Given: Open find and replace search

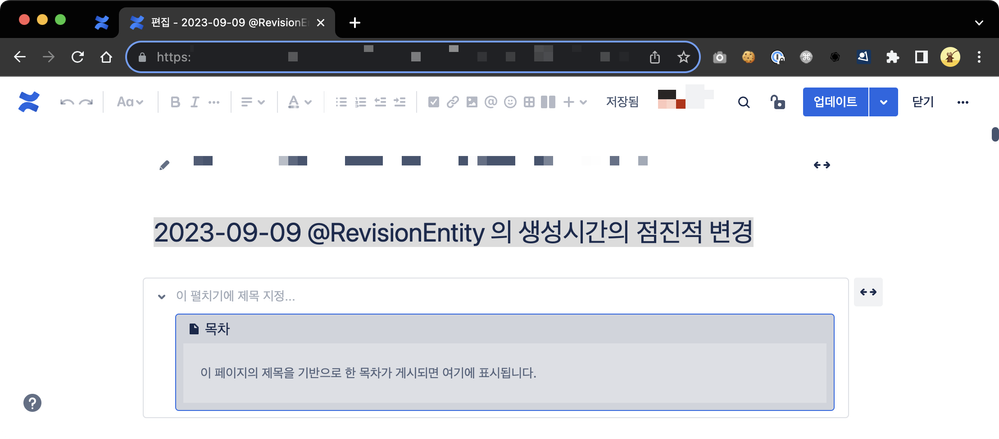Looking at the screenshot, I should pyautogui.click(x=744, y=102).
